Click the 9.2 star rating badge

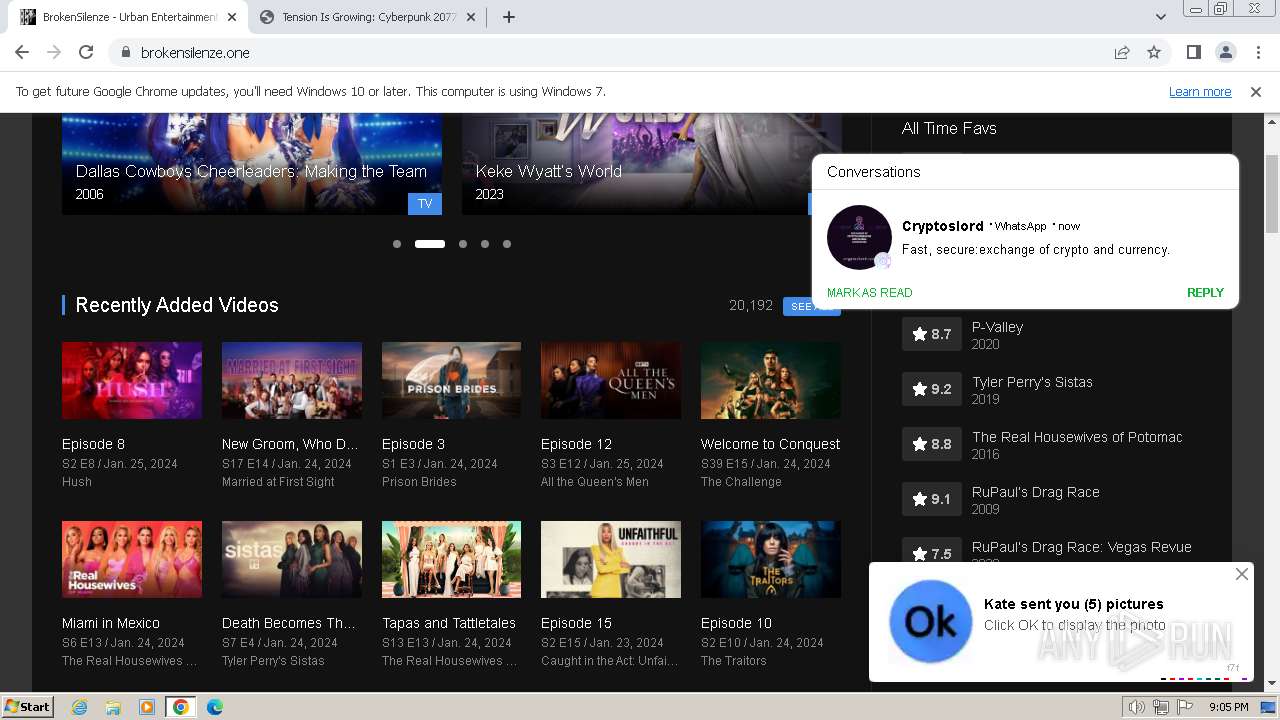click(x=932, y=389)
